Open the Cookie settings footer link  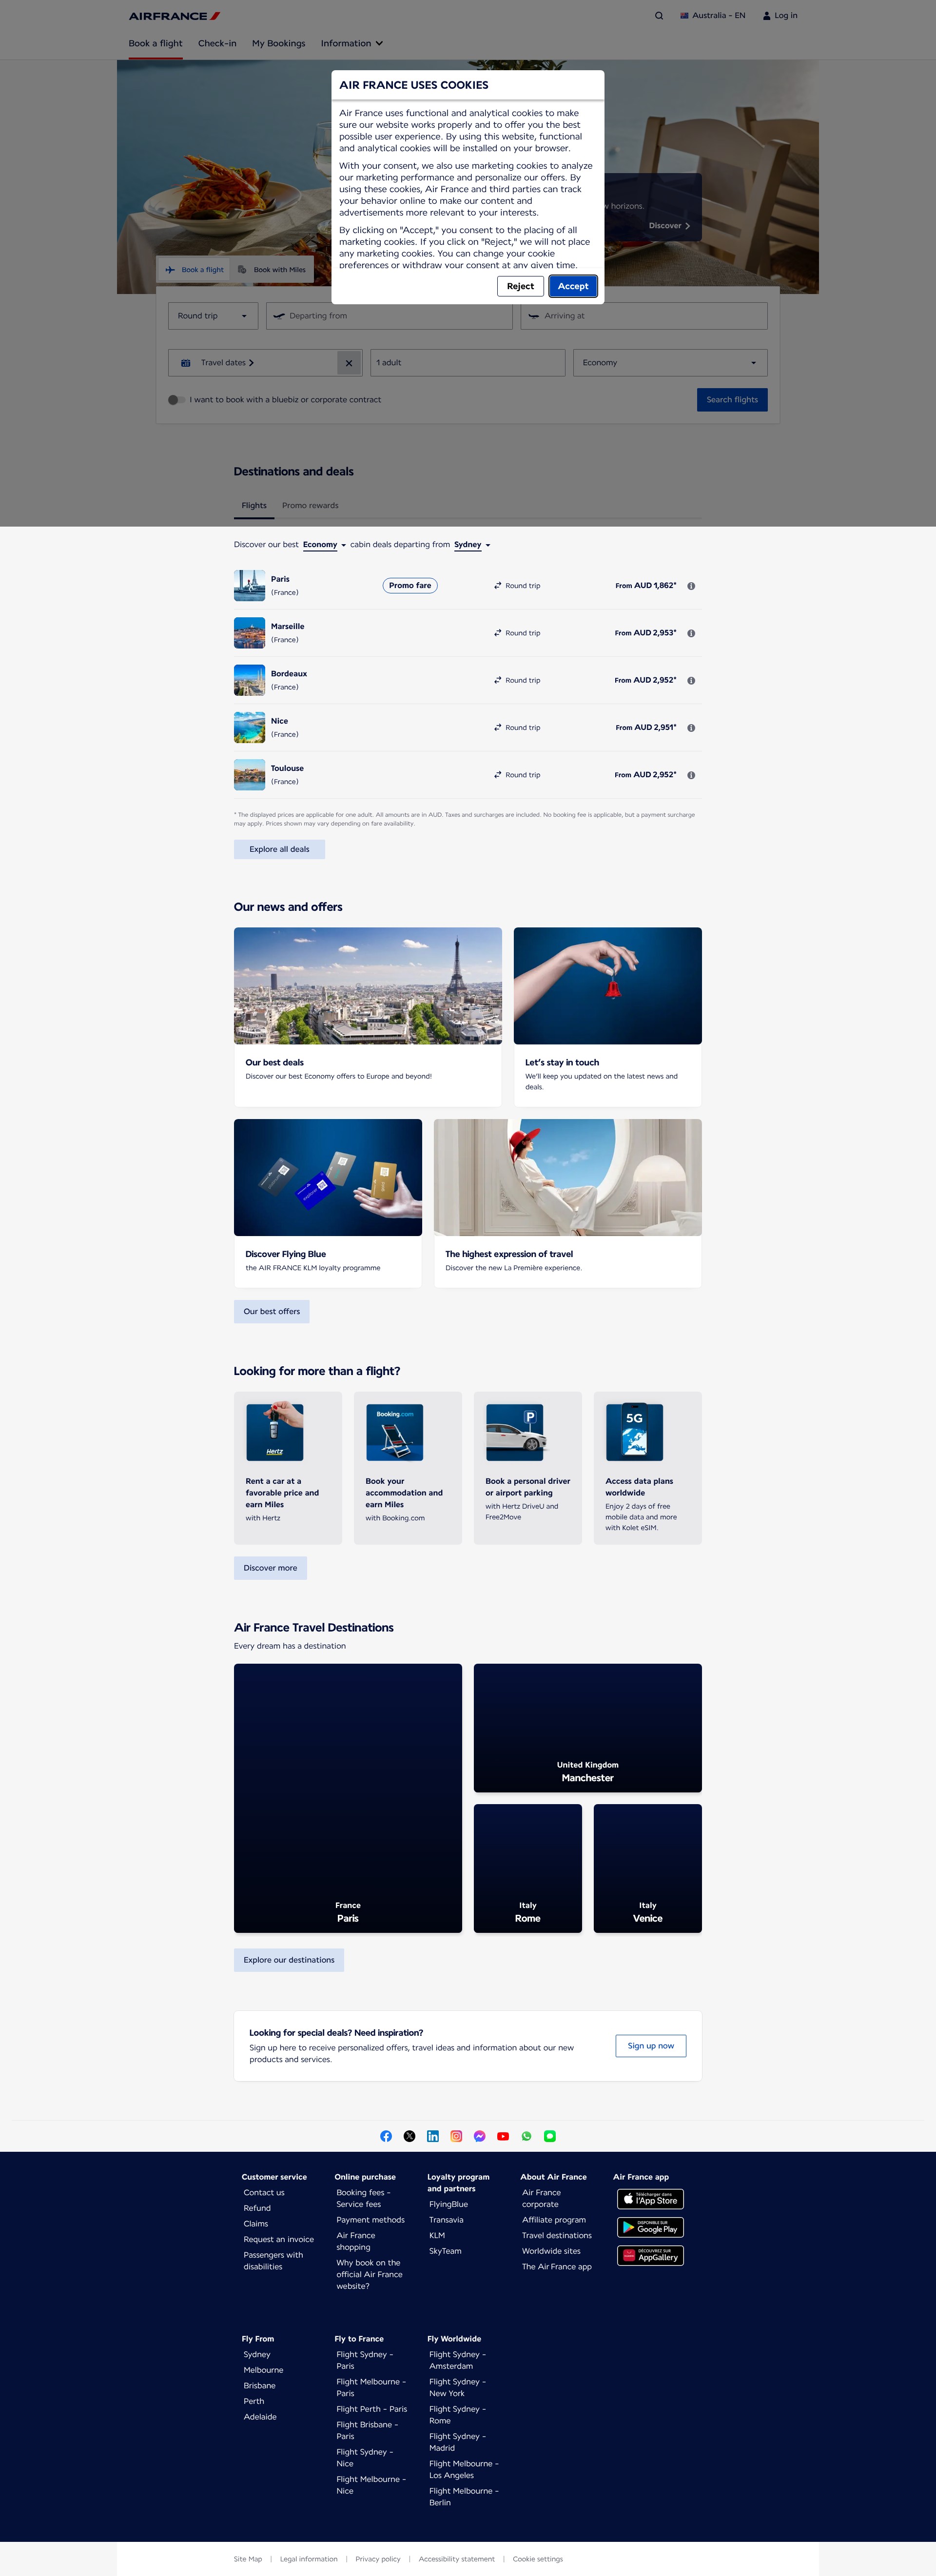pyautogui.click(x=538, y=2559)
